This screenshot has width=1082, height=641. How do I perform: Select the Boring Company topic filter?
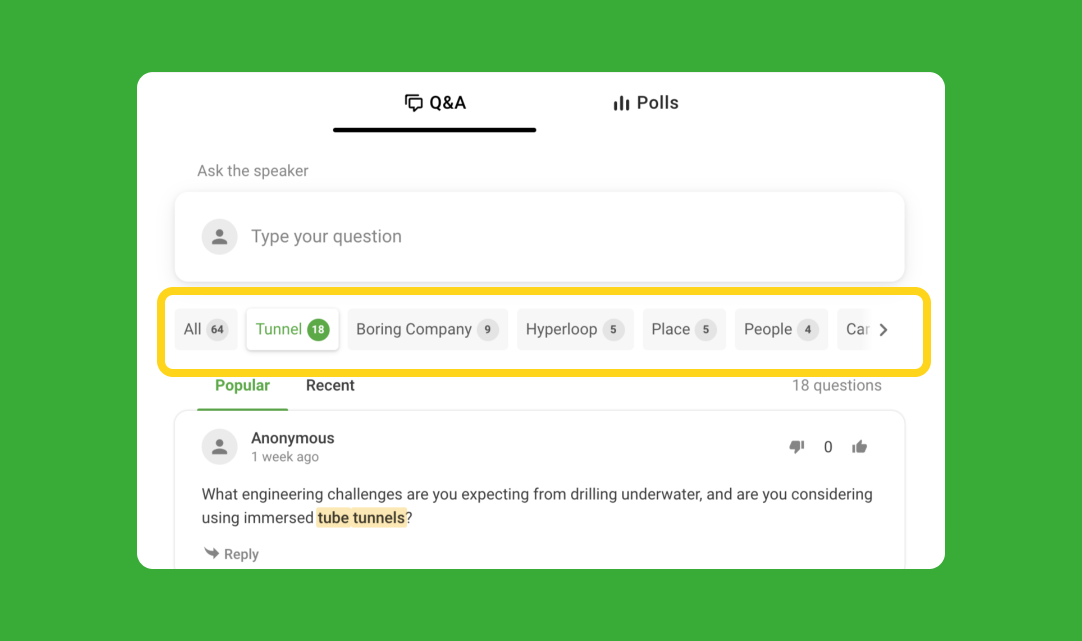click(428, 329)
